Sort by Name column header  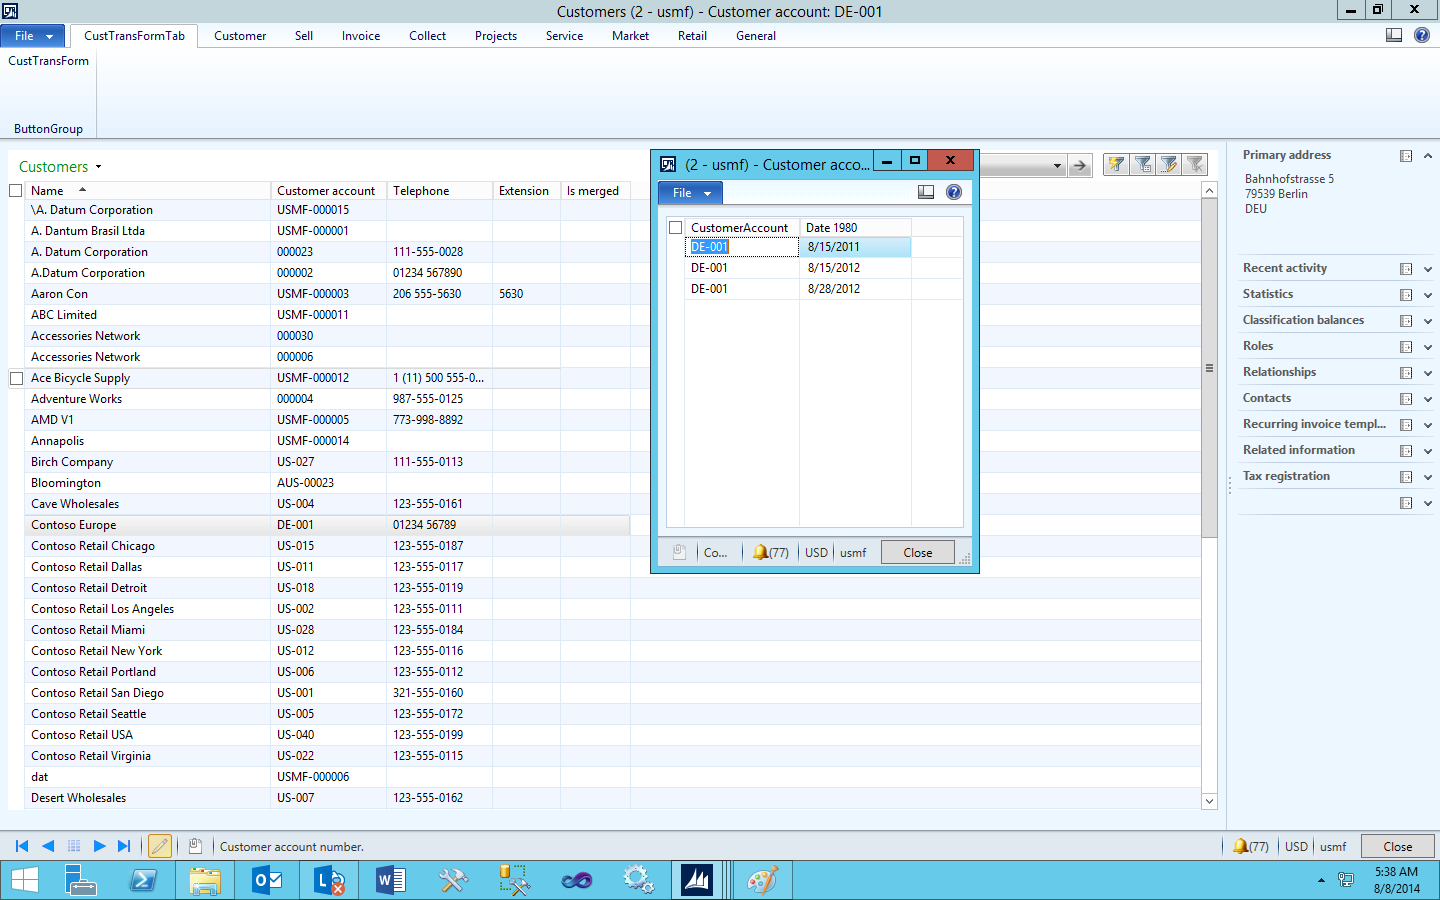[148, 190]
